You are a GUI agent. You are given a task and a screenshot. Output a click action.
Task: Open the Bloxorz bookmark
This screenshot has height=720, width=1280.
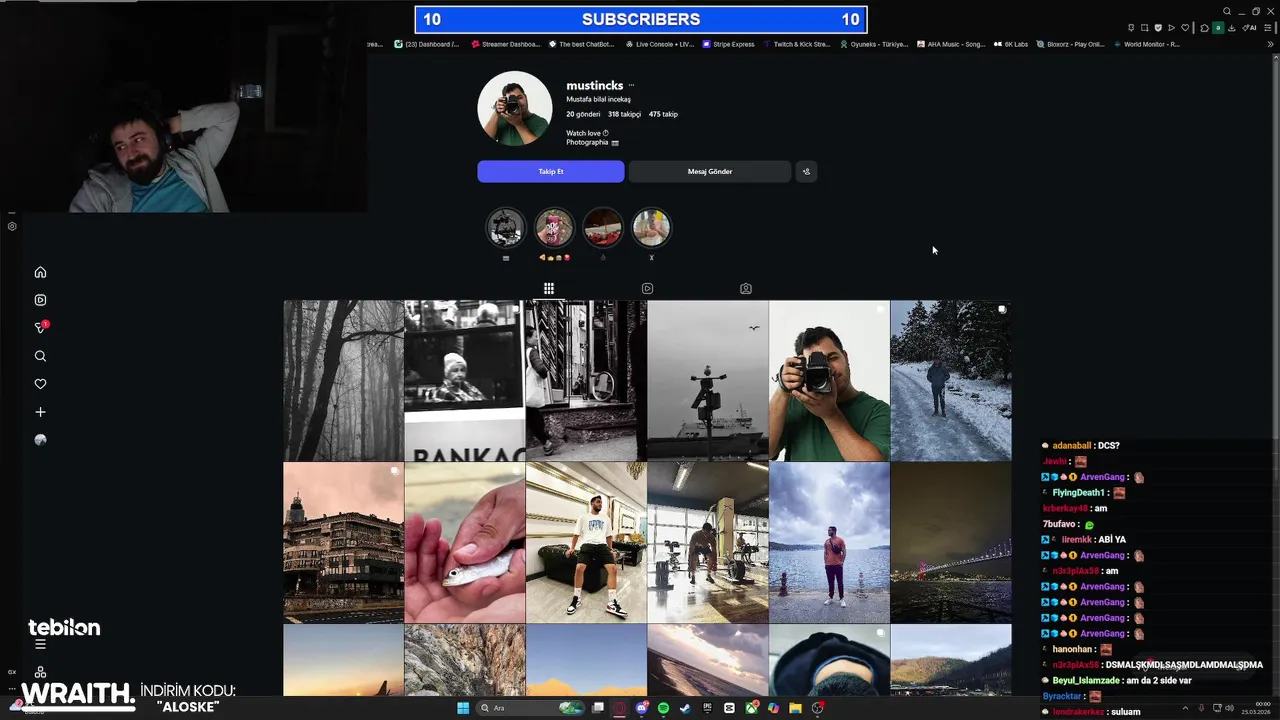tap(1070, 44)
